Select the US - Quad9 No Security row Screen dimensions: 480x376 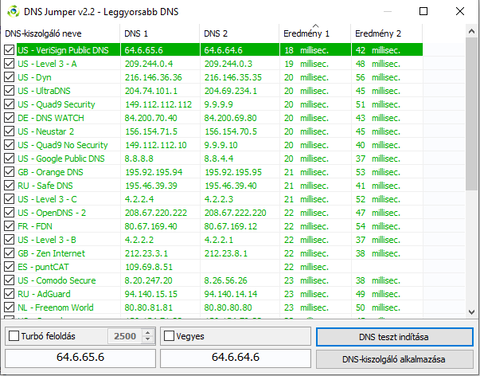point(213,145)
